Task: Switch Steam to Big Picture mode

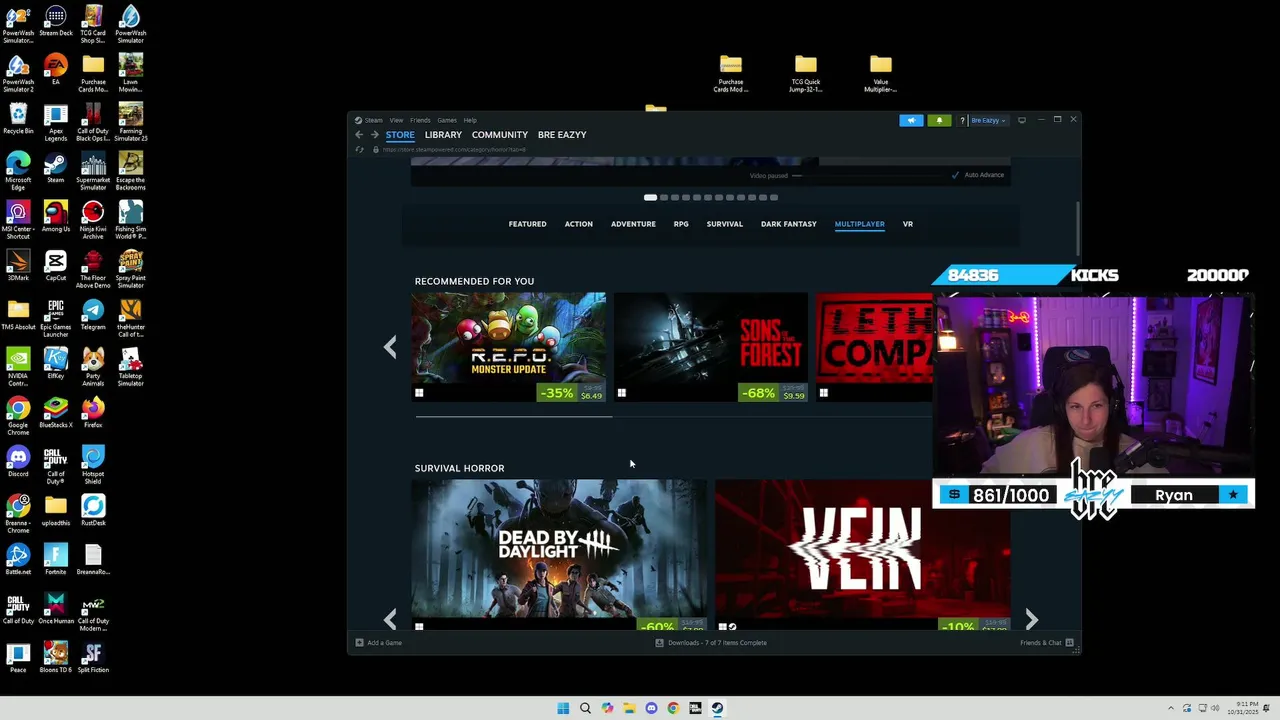Action: click(1021, 120)
